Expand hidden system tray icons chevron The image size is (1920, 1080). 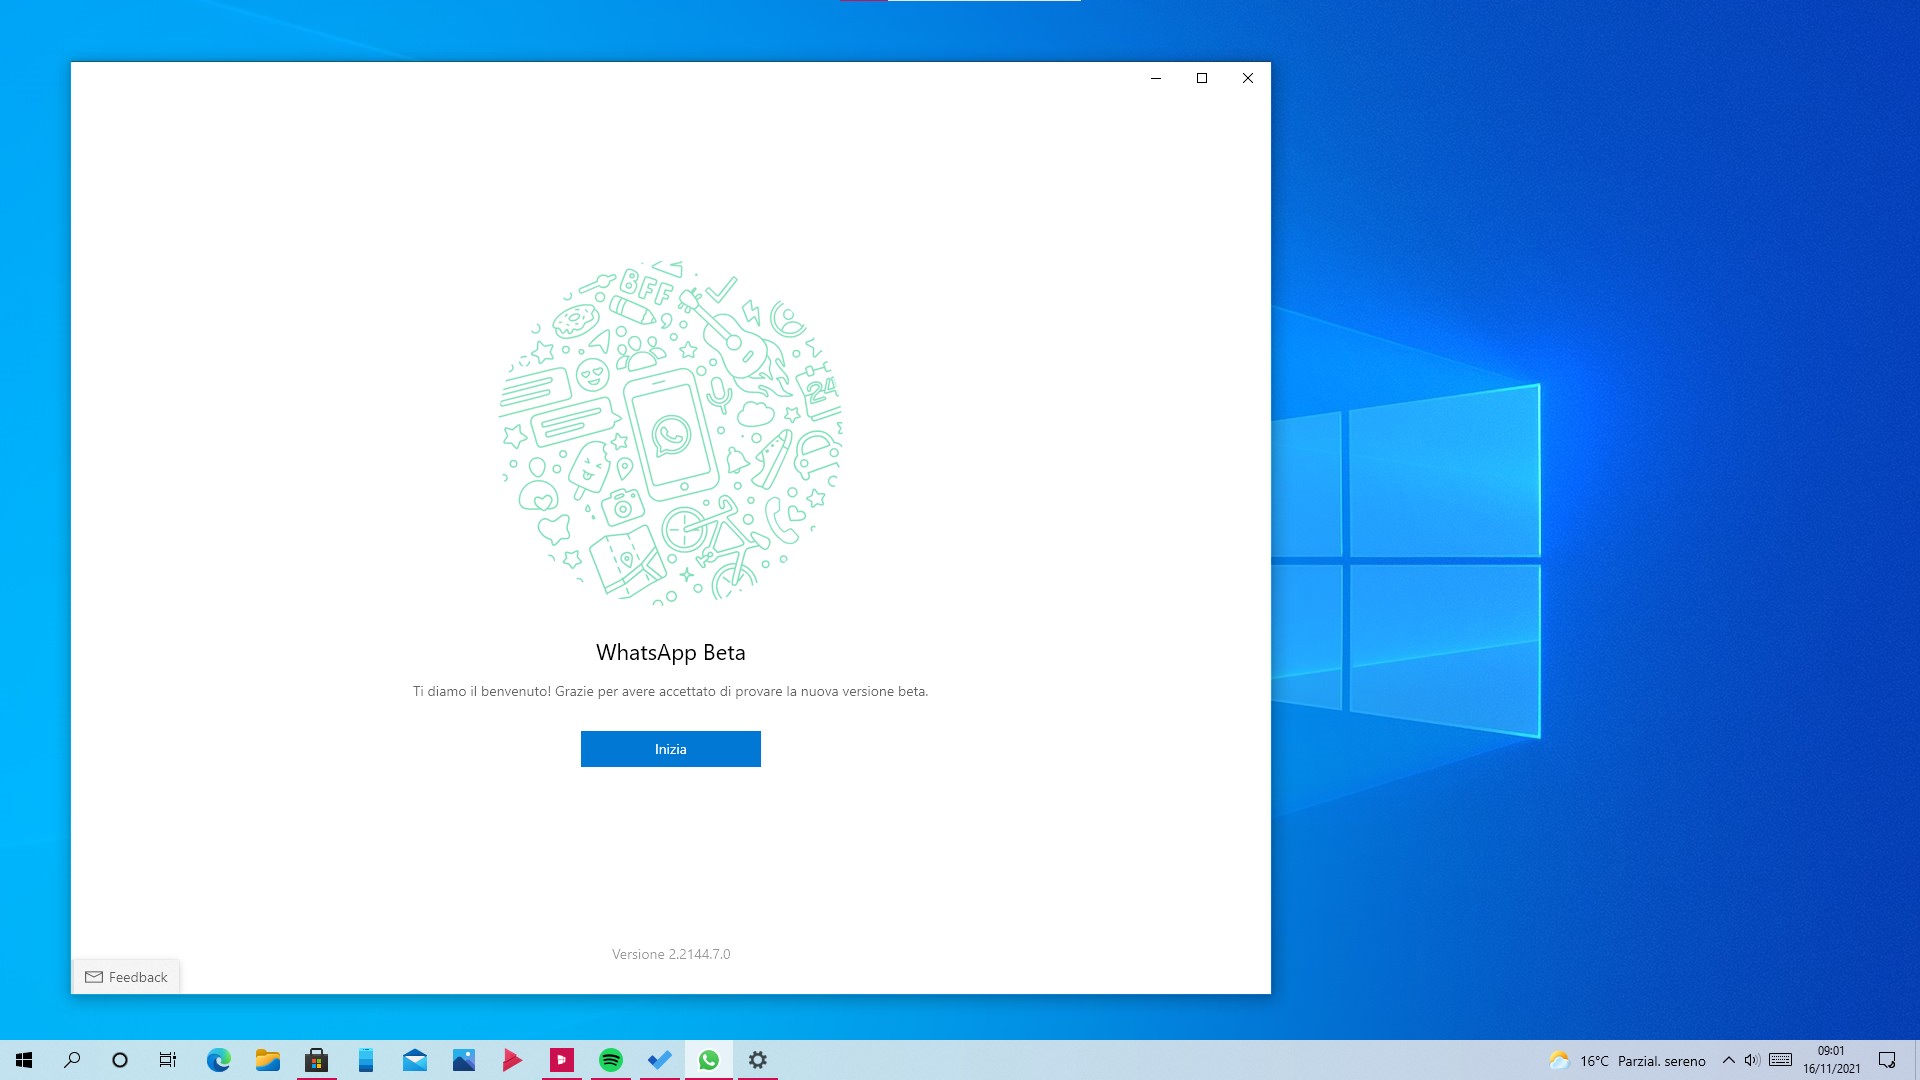1728,1060
